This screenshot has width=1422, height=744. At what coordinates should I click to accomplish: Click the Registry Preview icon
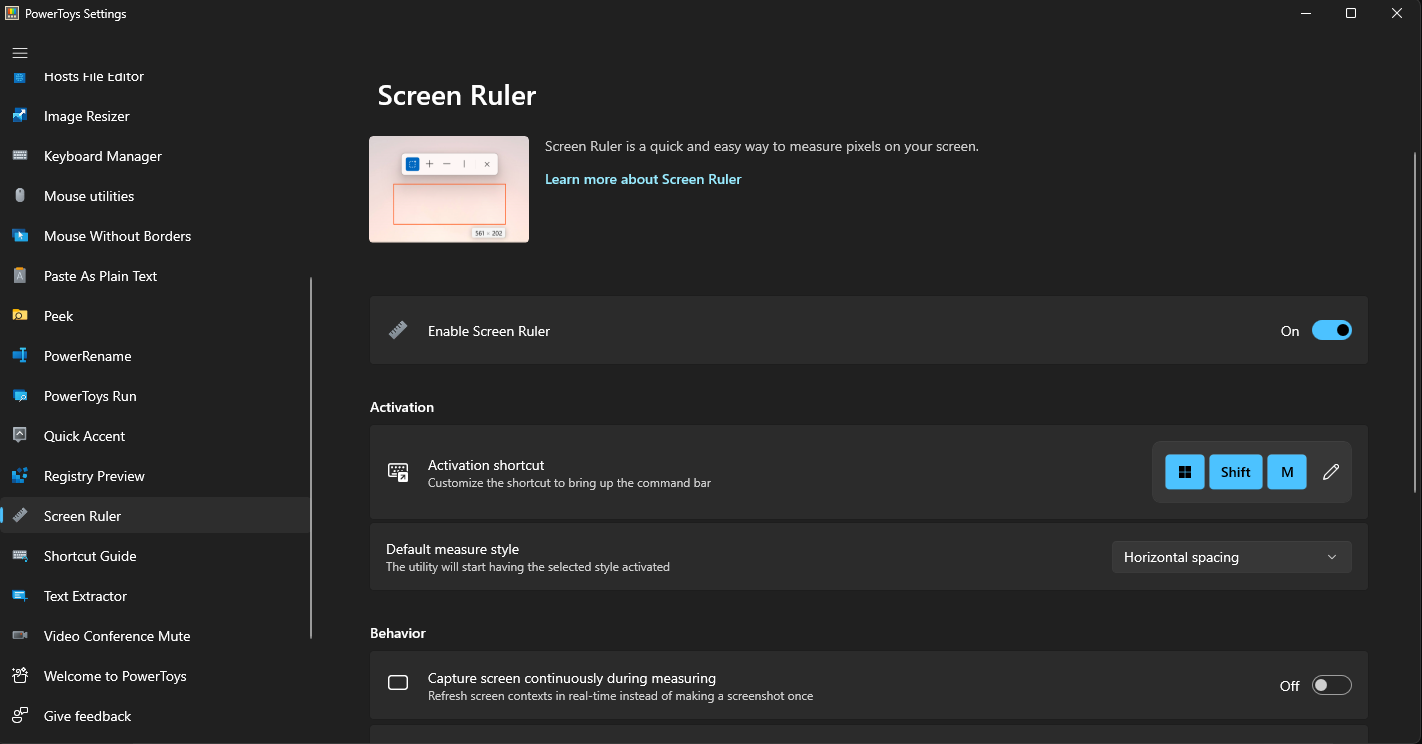pyautogui.click(x=20, y=476)
